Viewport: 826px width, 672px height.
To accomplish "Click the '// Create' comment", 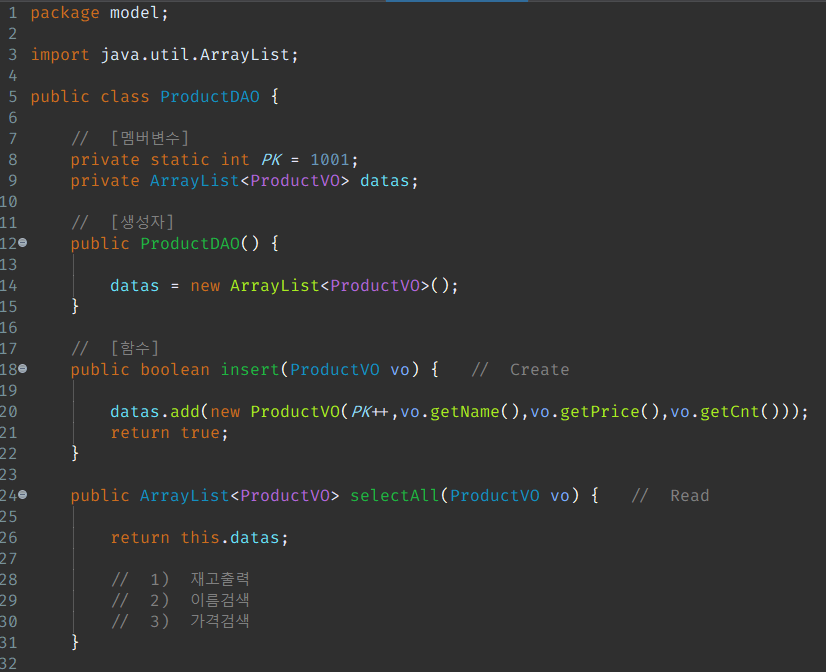I will tap(520, 369).
